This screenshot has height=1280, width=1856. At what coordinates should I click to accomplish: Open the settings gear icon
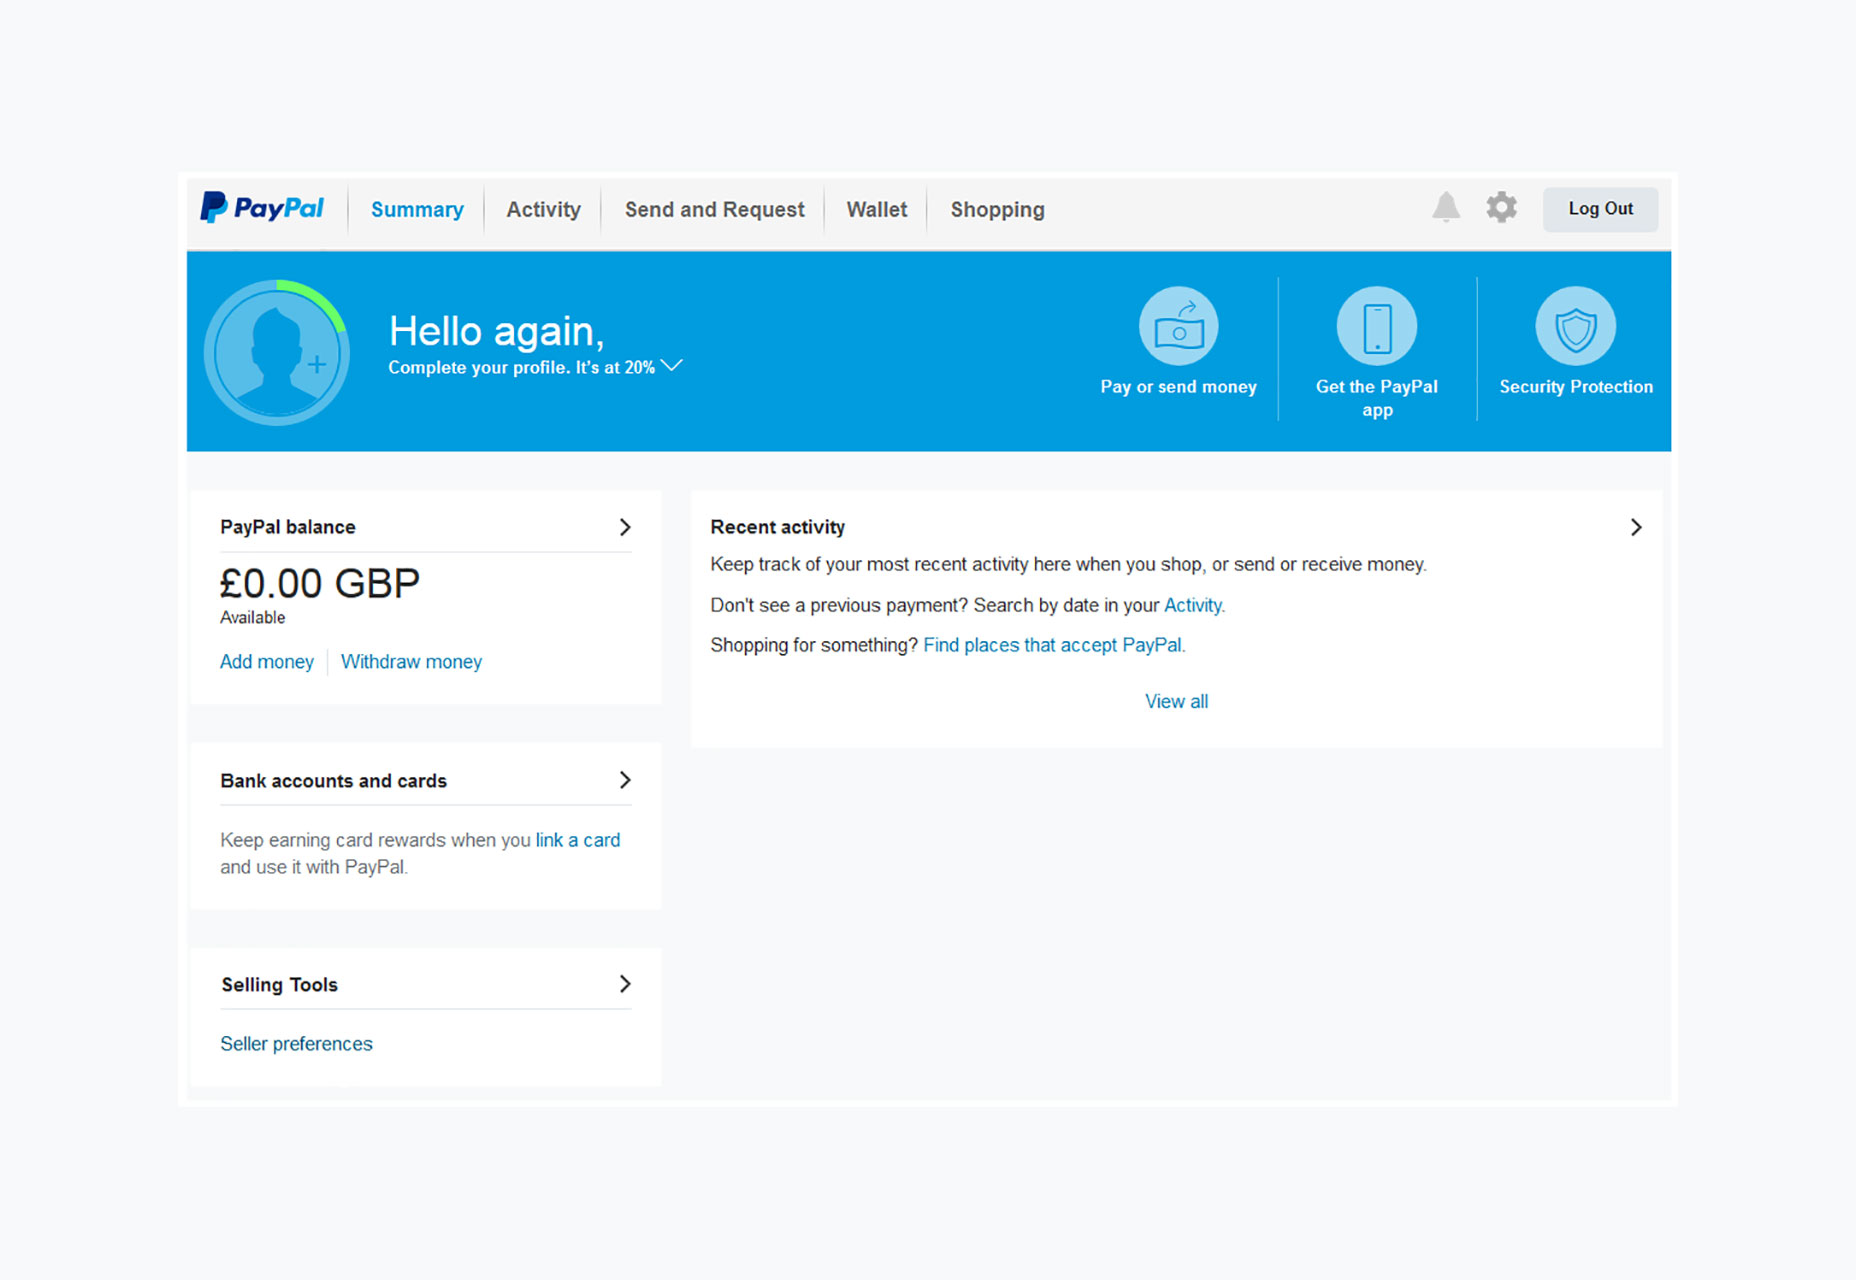pyautogui.click(x=1501, y=207)
